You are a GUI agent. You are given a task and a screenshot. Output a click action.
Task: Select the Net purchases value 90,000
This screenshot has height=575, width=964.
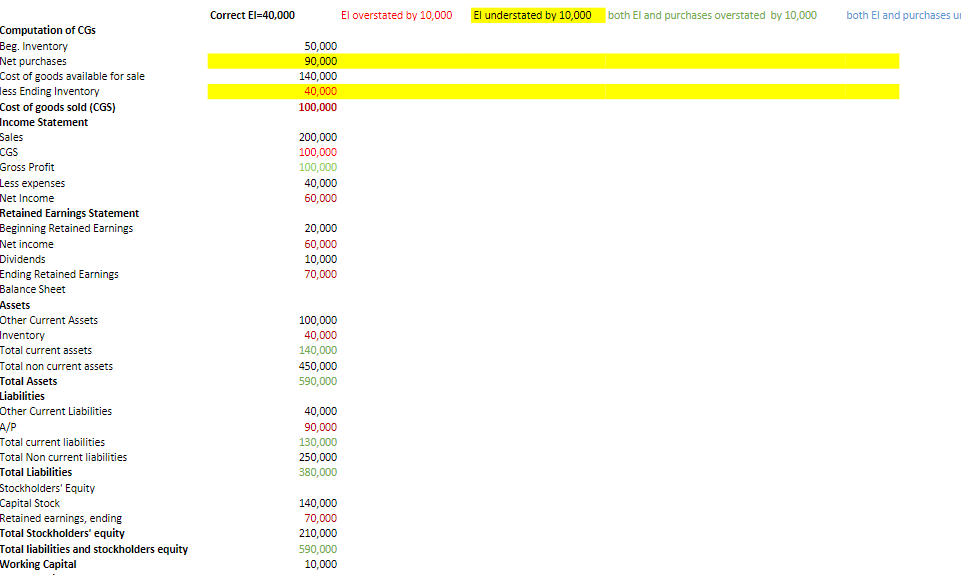click(x=320, y=61)
